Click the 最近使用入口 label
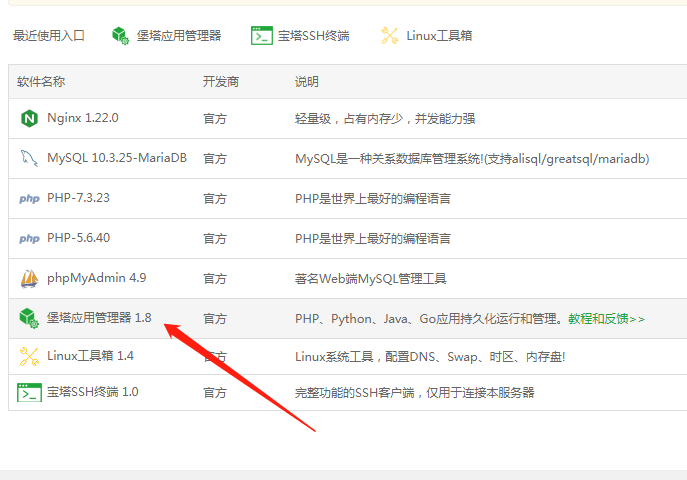 pyautogui.click(x=49, y=35)
